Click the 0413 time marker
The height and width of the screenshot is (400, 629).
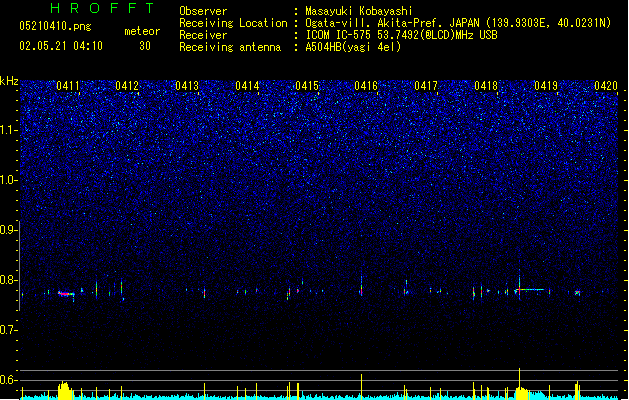187,86
